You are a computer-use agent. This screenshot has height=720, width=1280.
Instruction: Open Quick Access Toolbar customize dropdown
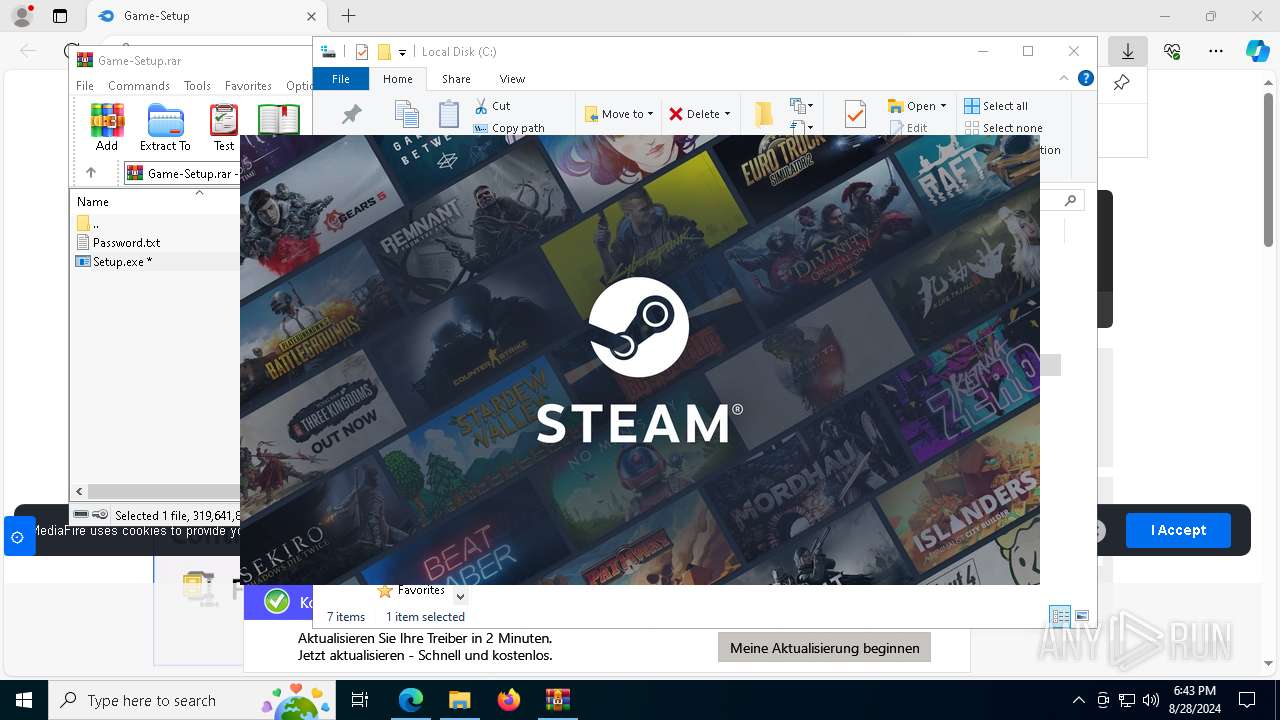[x=402, y=52]
